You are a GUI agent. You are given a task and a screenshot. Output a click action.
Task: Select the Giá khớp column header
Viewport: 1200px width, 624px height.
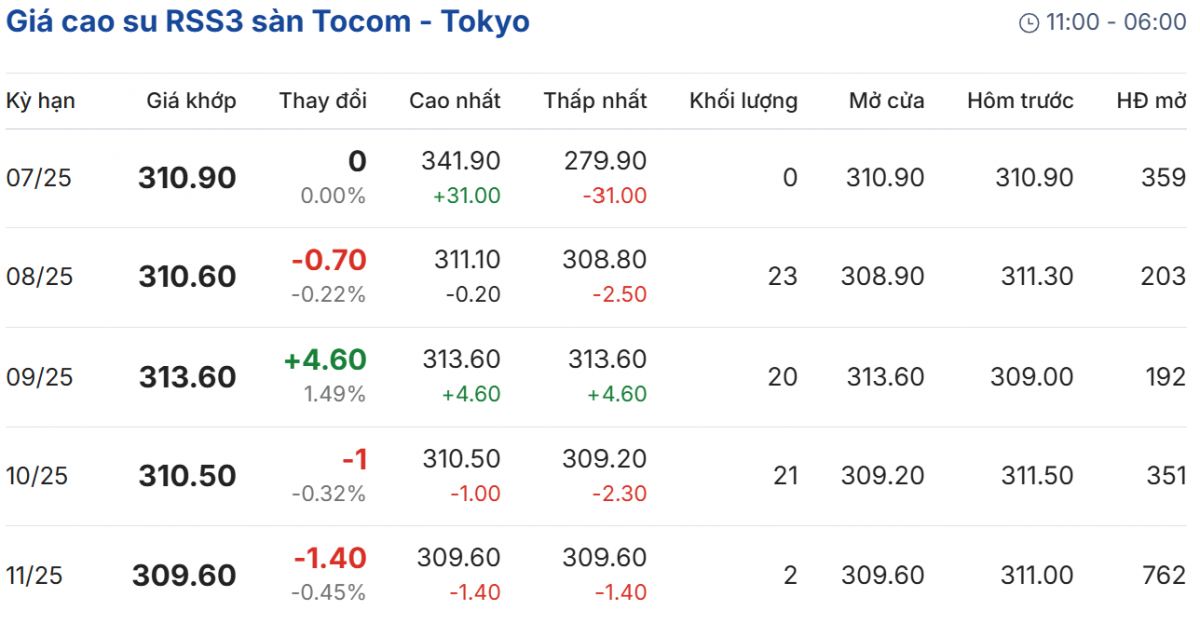191,100
